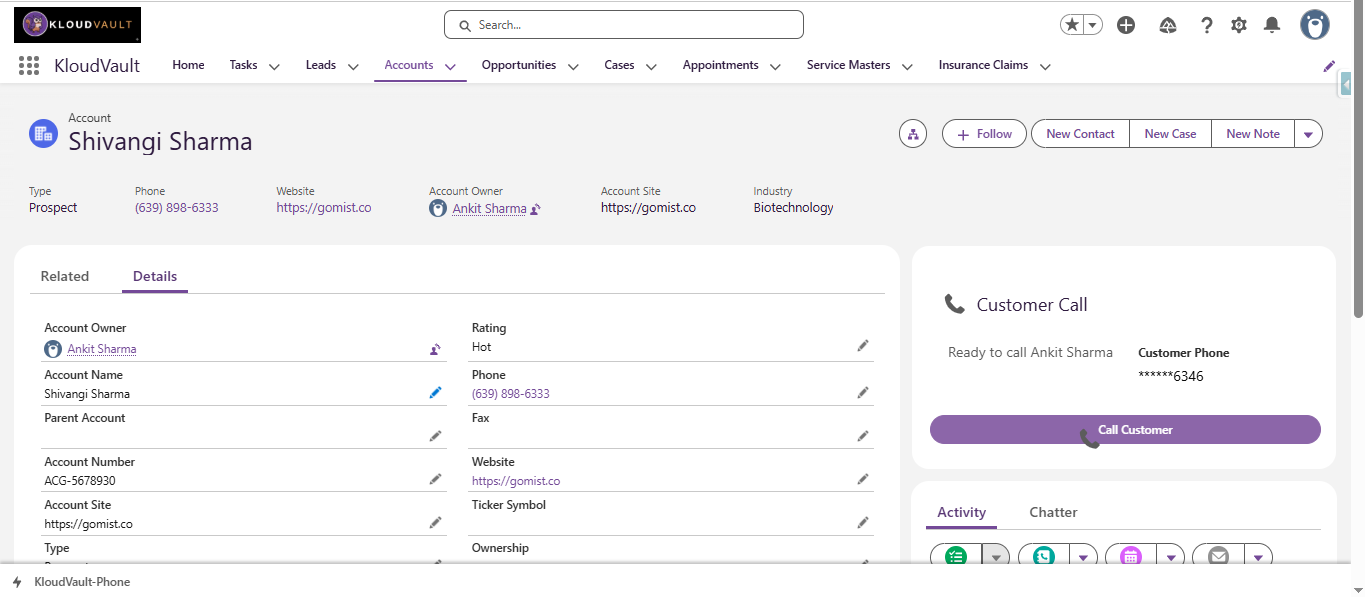Click in the global Search box
Viewport: 1365px width, 597px height.
point(624,25)
